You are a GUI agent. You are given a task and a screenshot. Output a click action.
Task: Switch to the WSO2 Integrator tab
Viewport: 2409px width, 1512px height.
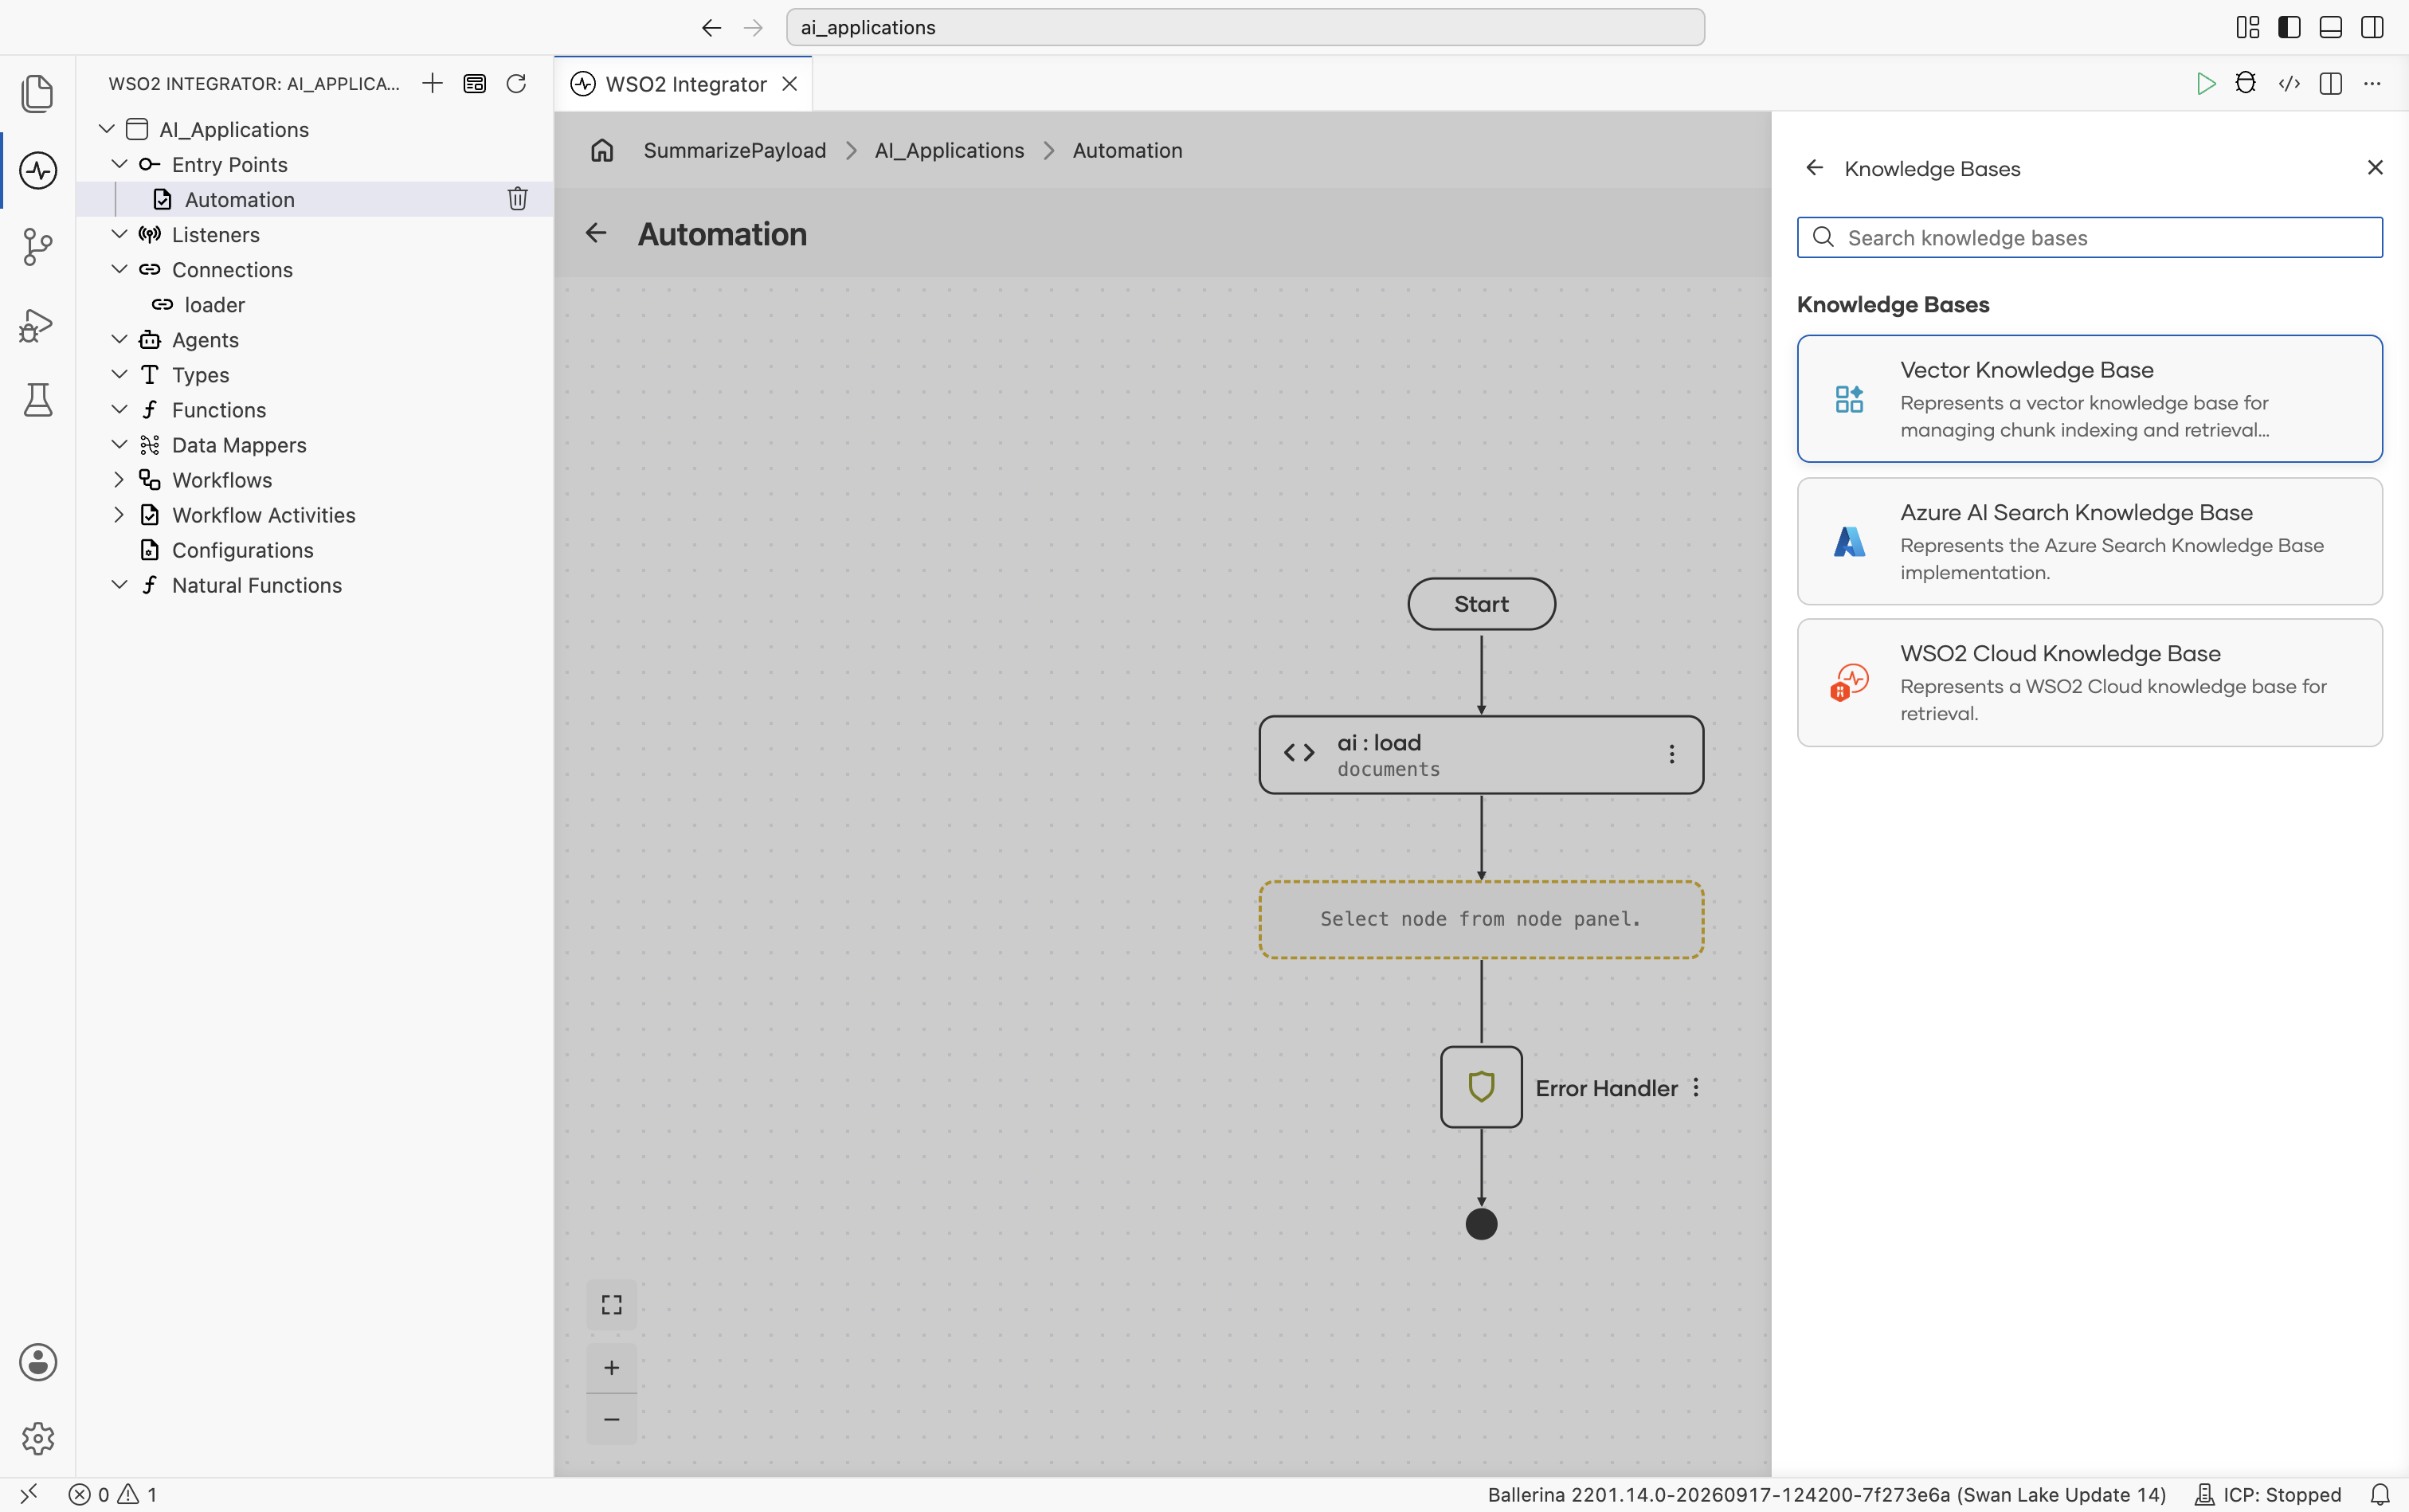[x=686, y=84]
